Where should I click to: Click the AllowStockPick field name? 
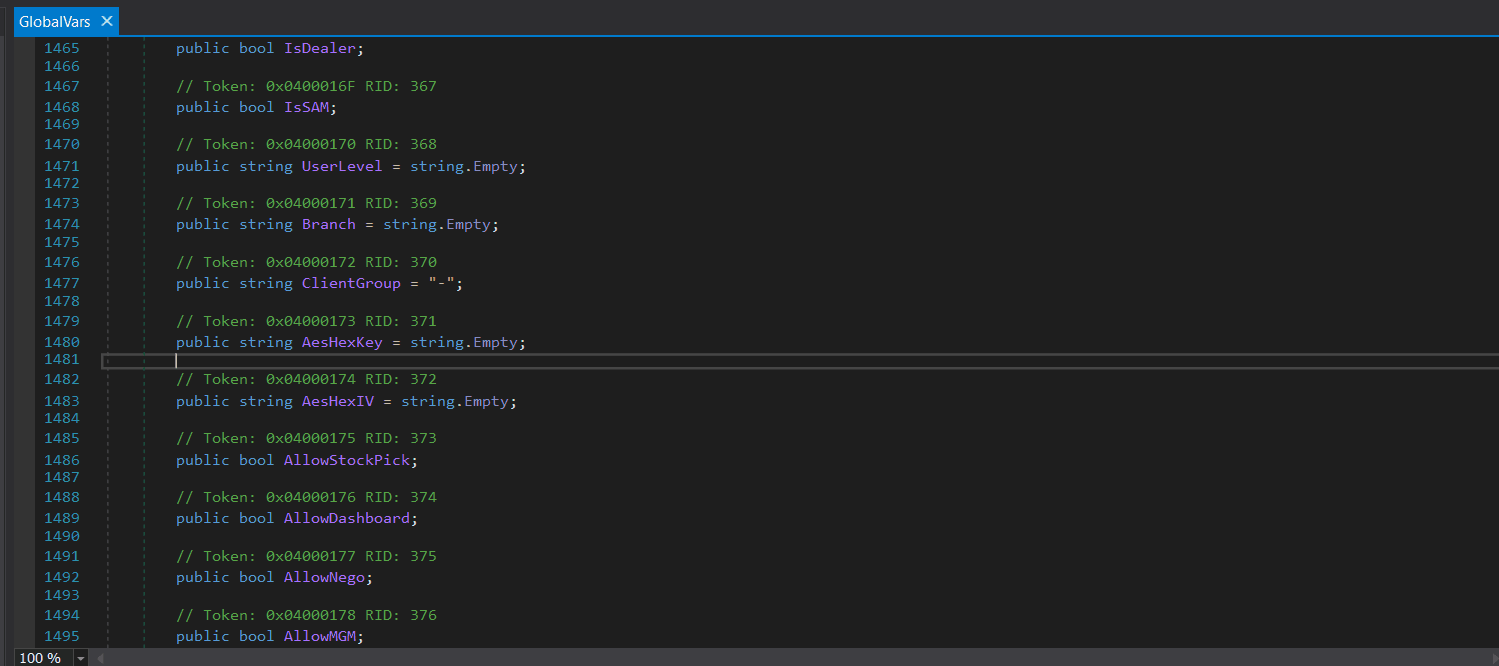coord(347,460)
